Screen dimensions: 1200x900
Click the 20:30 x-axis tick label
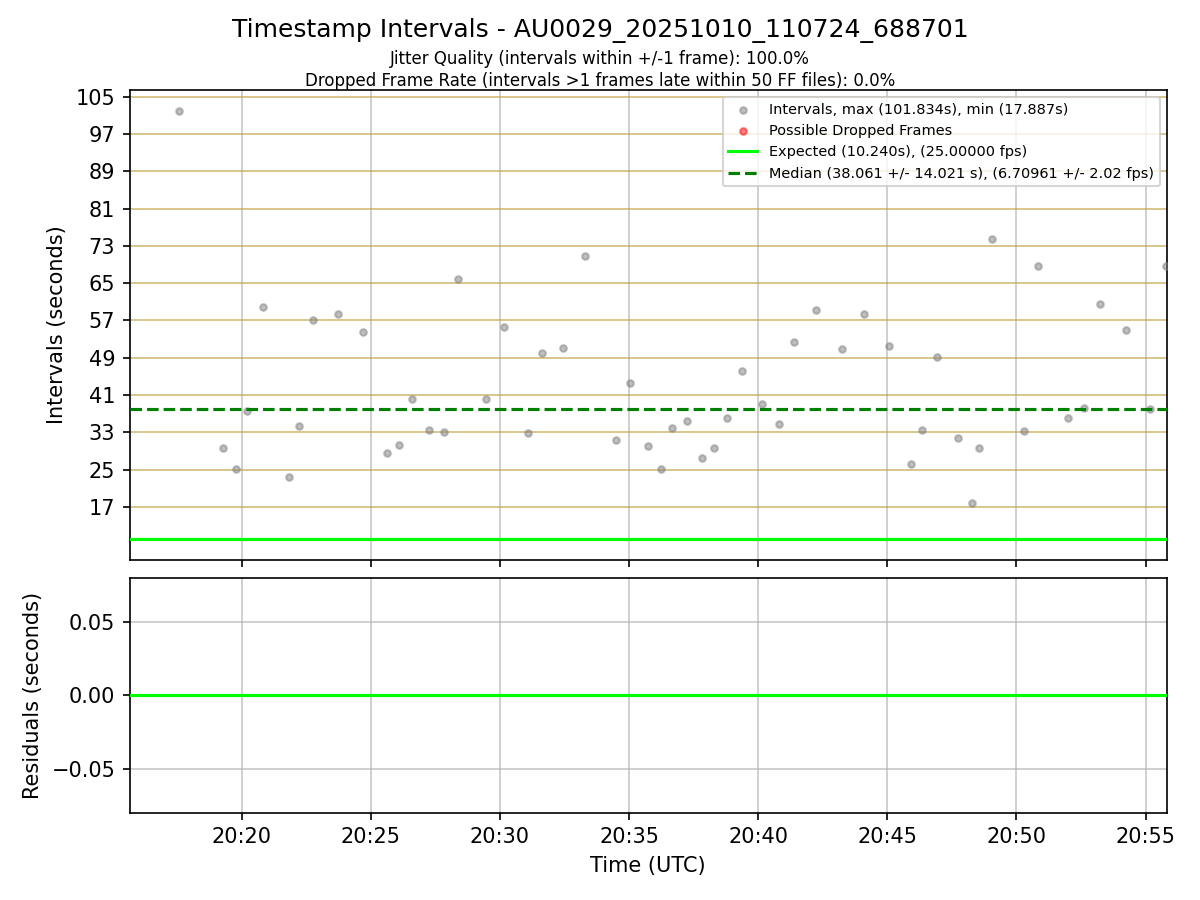(500, 837)
